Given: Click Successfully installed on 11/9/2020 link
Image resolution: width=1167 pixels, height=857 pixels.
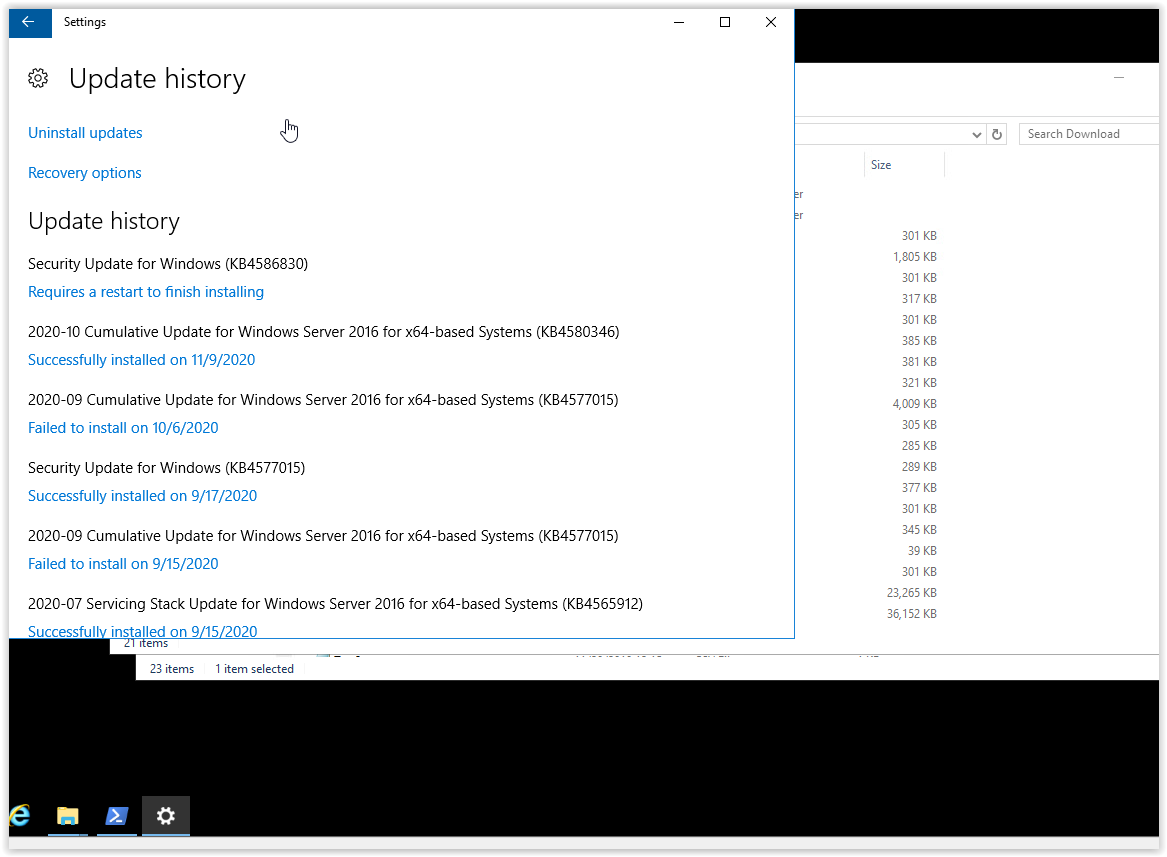Looking at the screenshot, I should (x=141, y=360).
